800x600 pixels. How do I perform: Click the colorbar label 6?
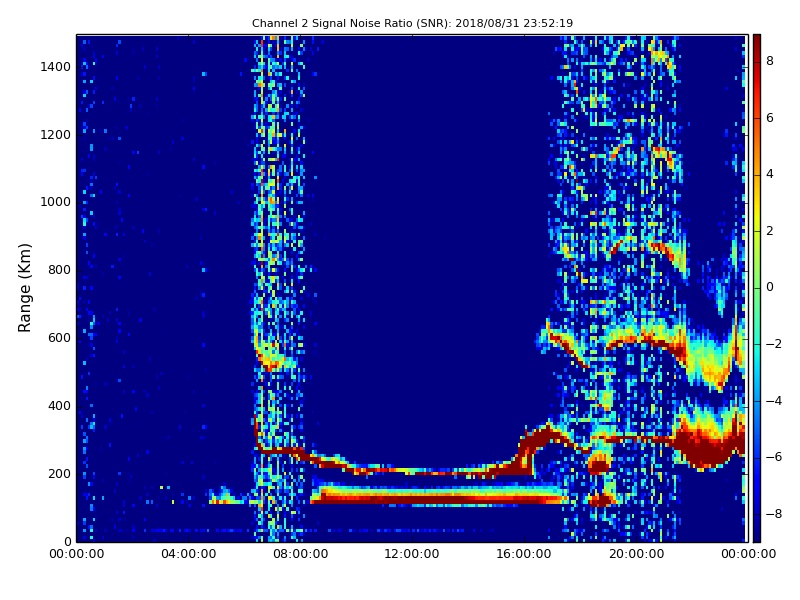[x=770, y=118]
